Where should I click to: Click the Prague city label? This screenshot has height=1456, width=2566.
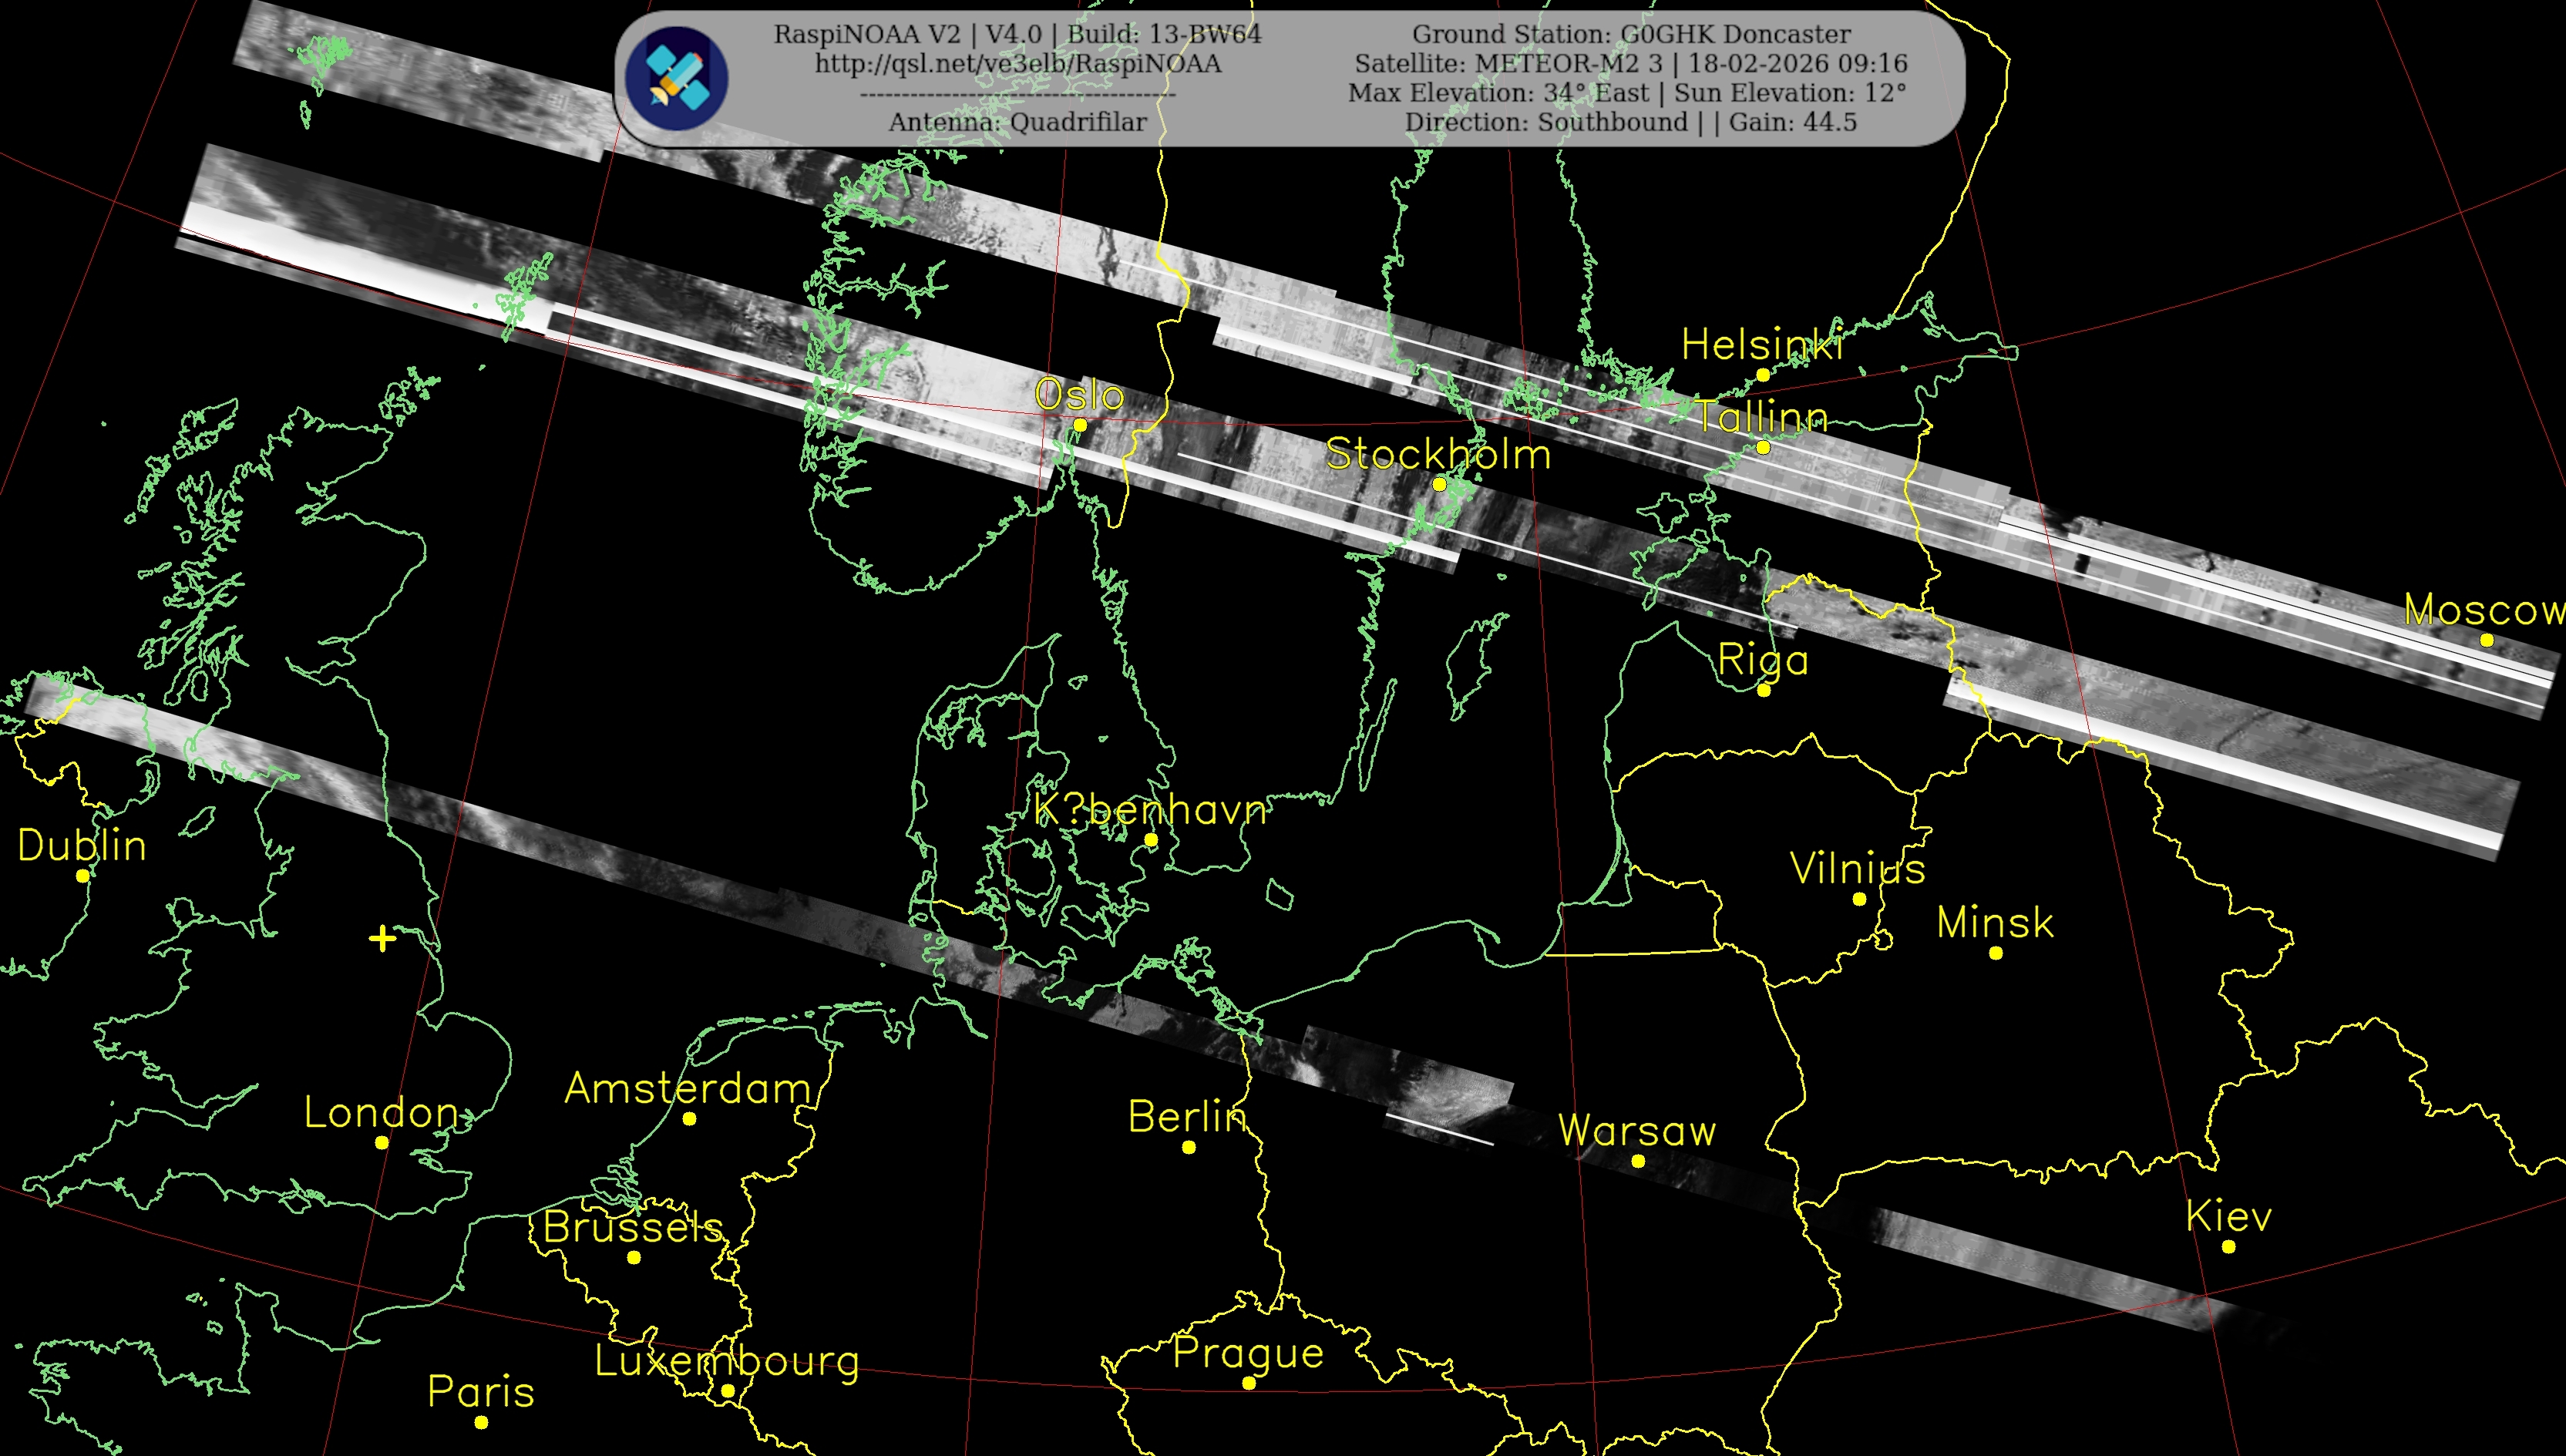tap(1248, 1353)
